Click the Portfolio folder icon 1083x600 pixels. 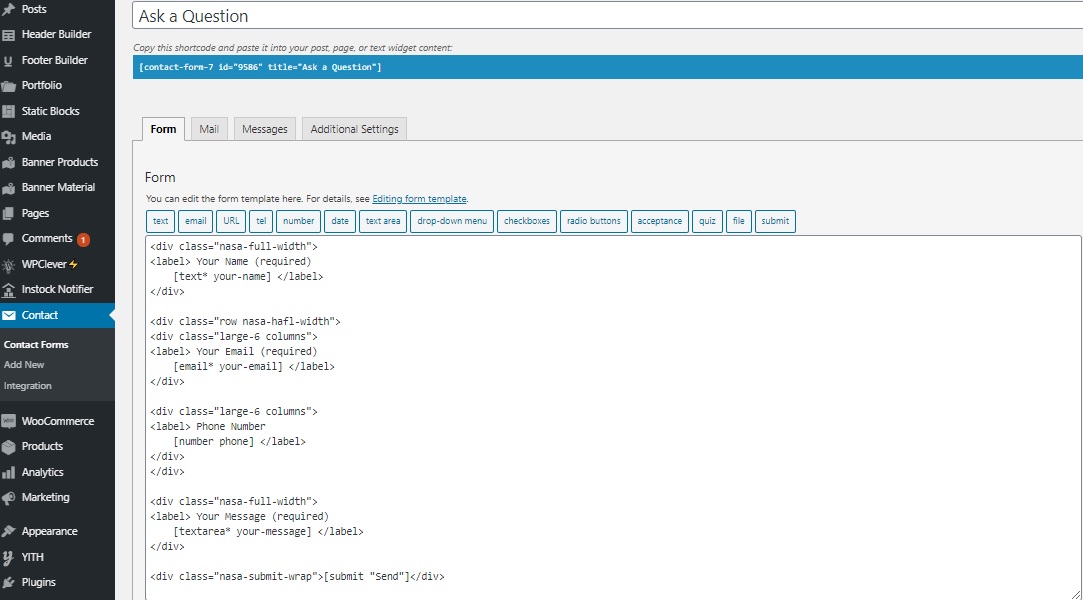[x=8, y=86]
